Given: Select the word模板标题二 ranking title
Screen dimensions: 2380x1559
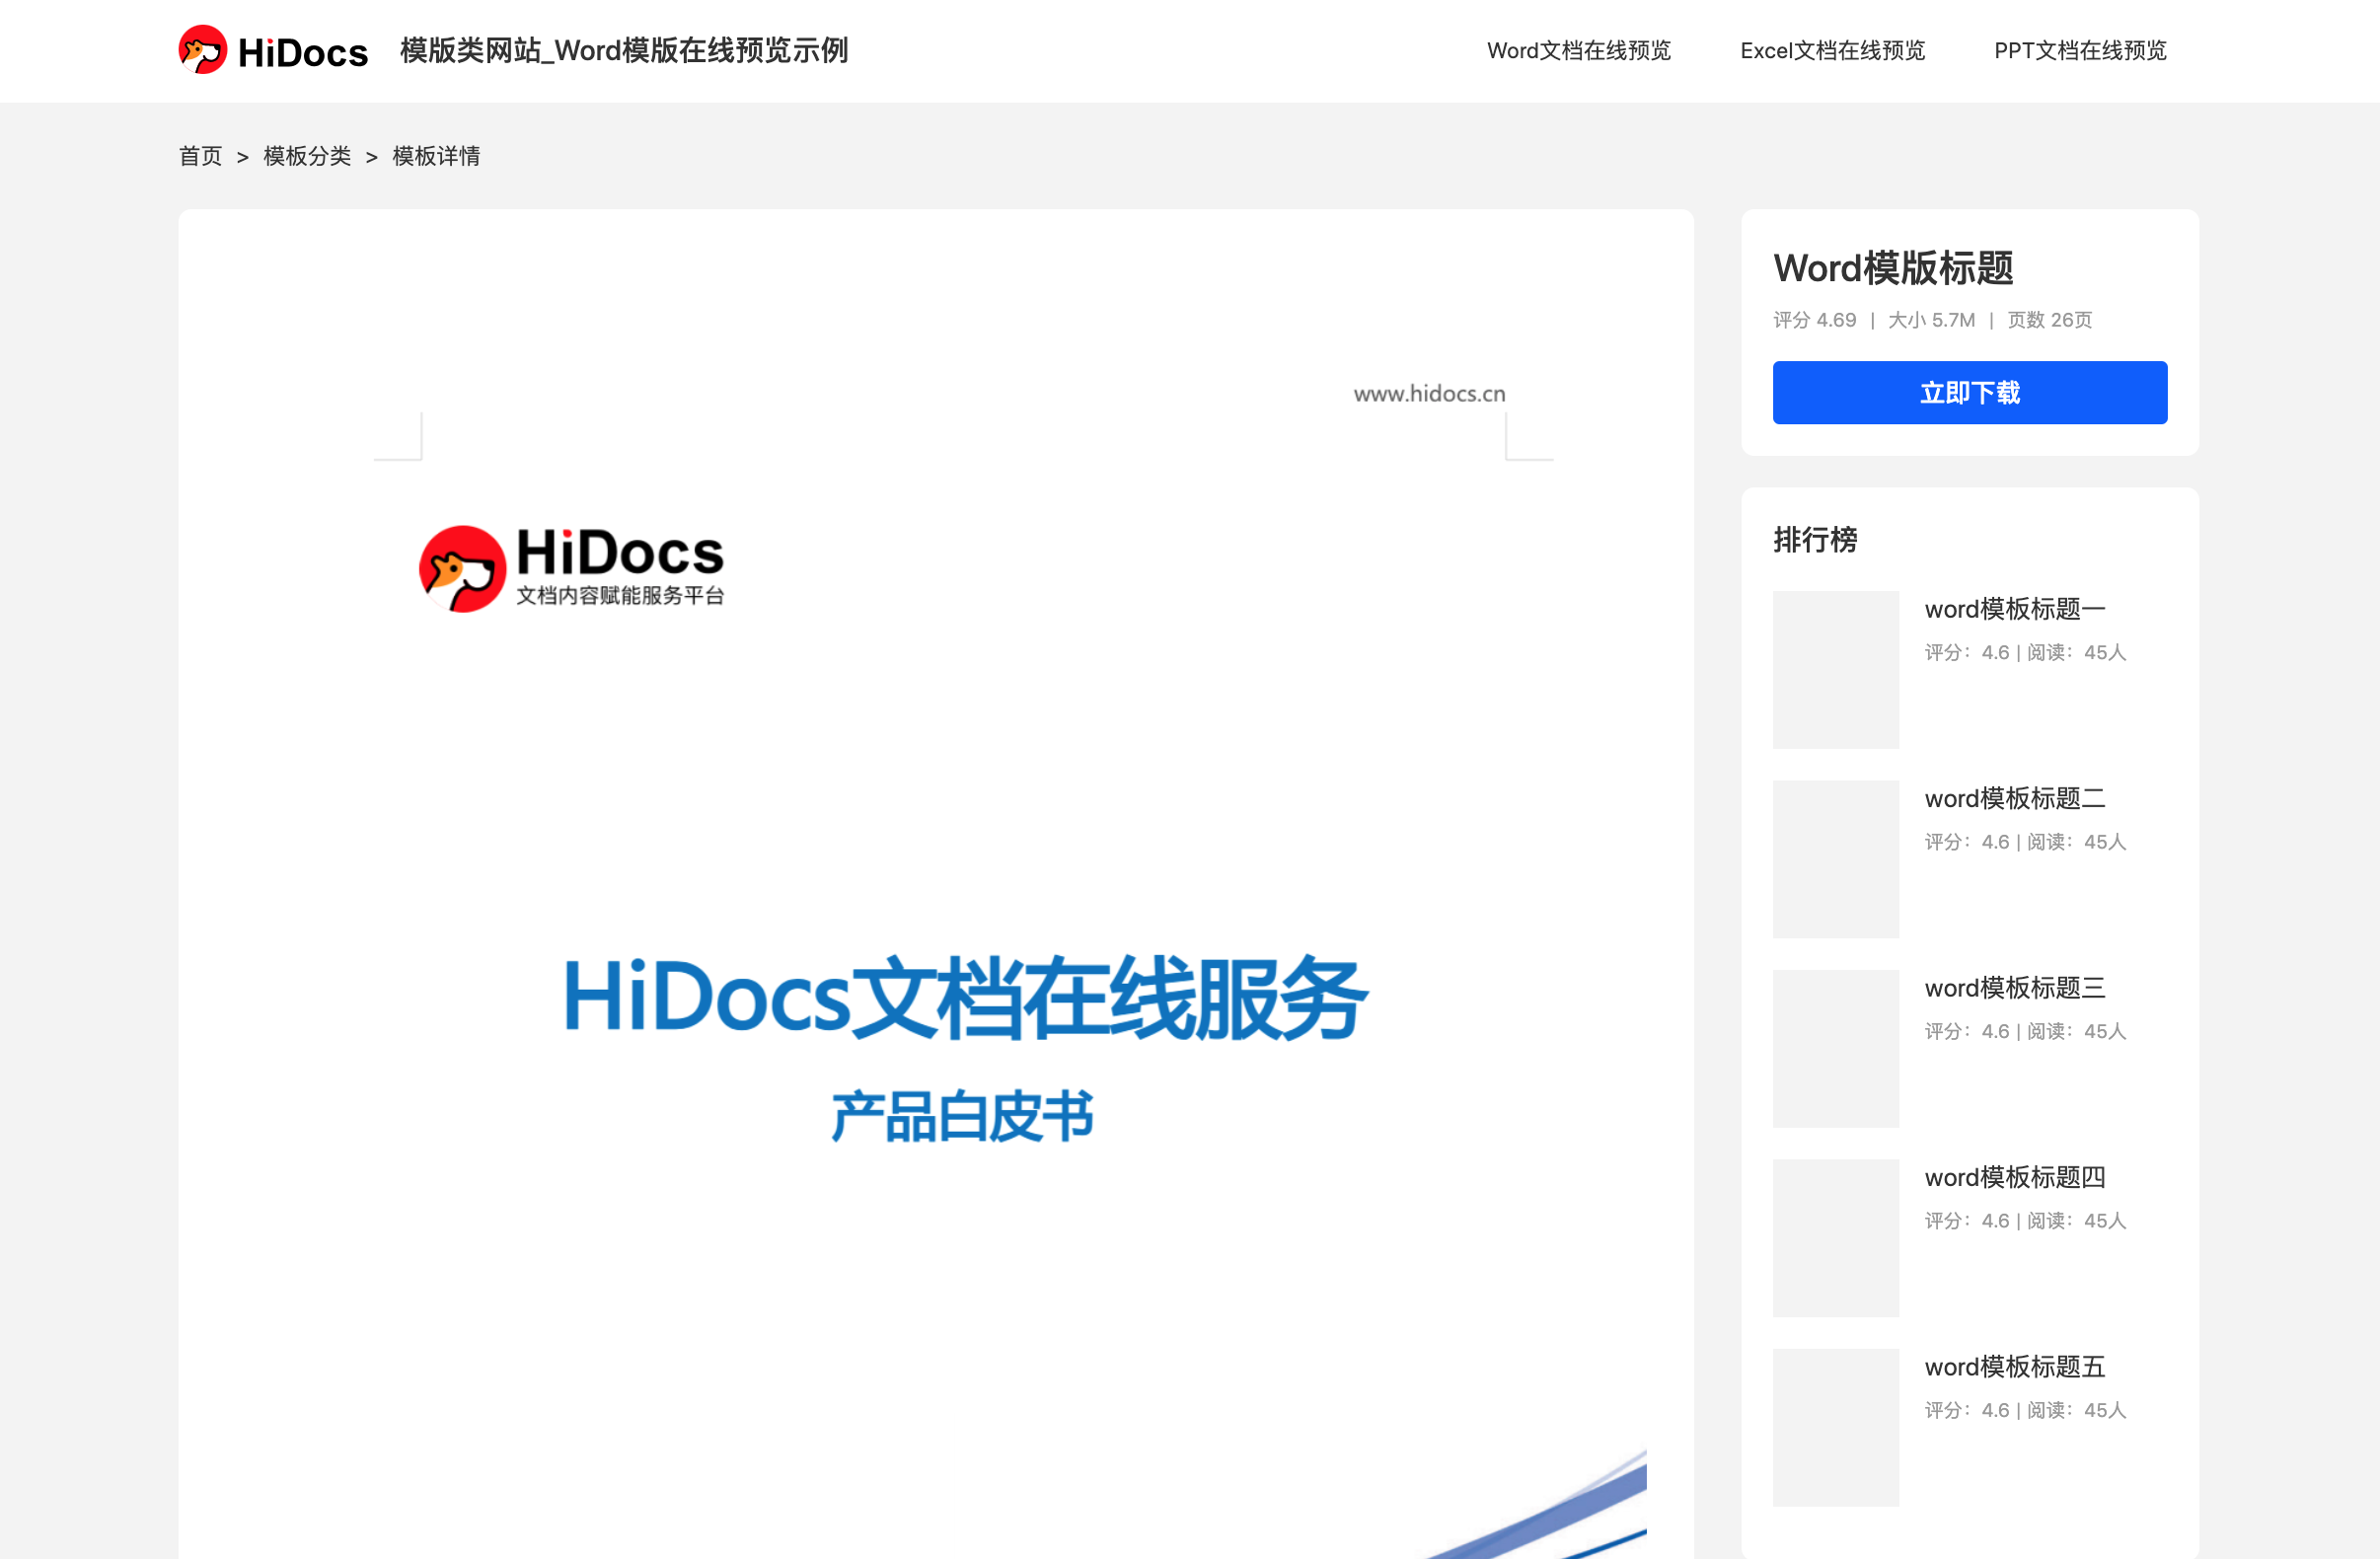Looking at the screenshot, I should click(2014, 798).
